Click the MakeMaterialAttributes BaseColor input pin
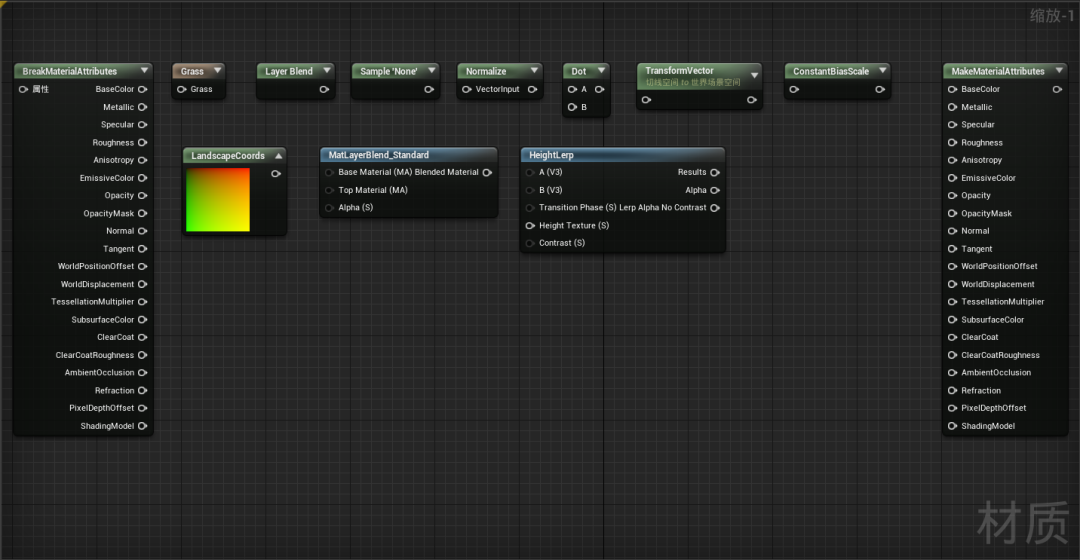The height and width of the screenshot is (560, 1080). (953, 89)
